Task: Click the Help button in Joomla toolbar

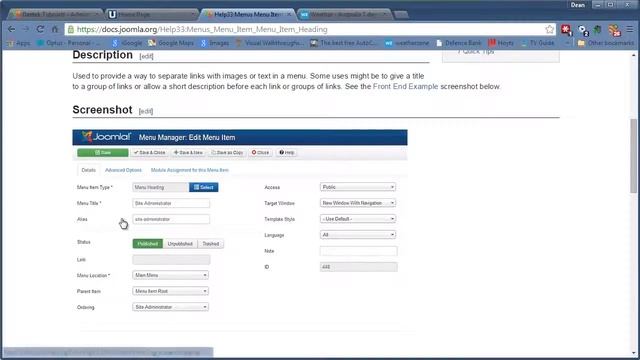Action: (287, 153)
